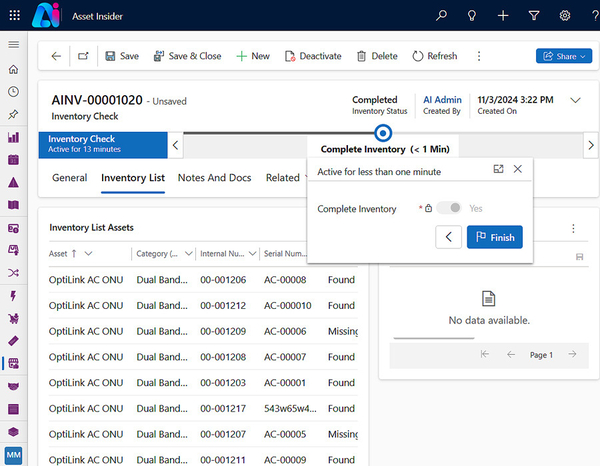Click the save icon in right panel
The height and width of the screenshot is (466, 600).
coord(579,257)
